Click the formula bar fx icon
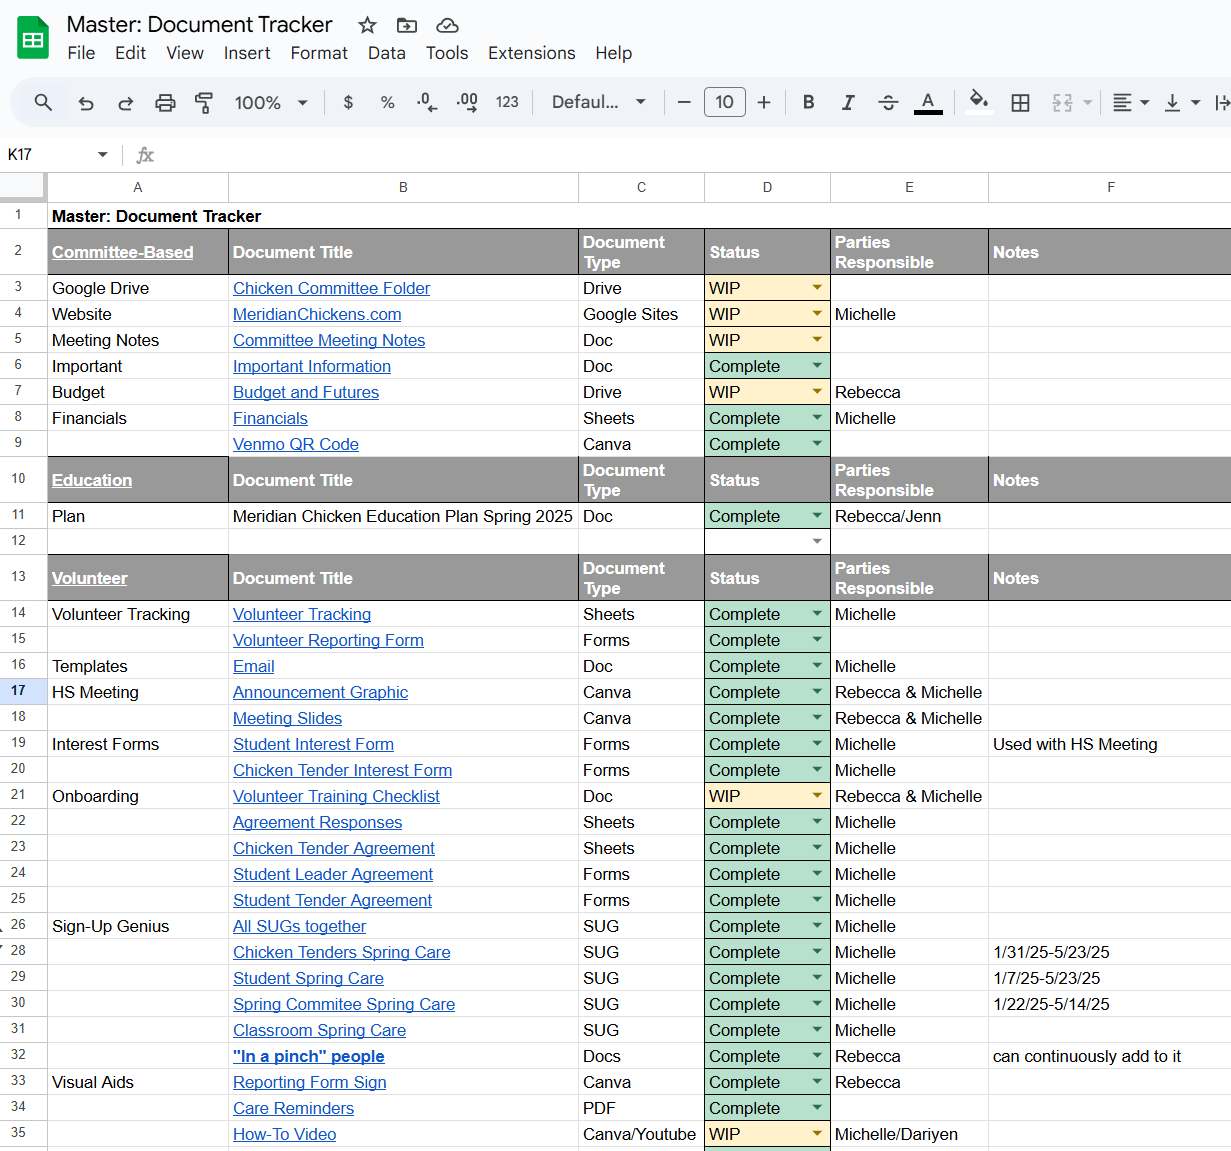The height and width of the screenshot is (1151, 1231). pos(145,154)
